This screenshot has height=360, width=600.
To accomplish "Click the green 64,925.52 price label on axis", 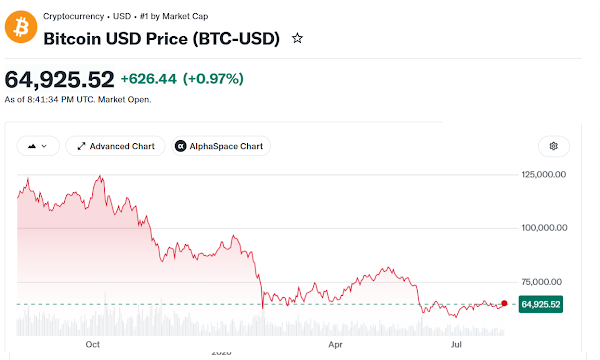I will pos(541,305).
